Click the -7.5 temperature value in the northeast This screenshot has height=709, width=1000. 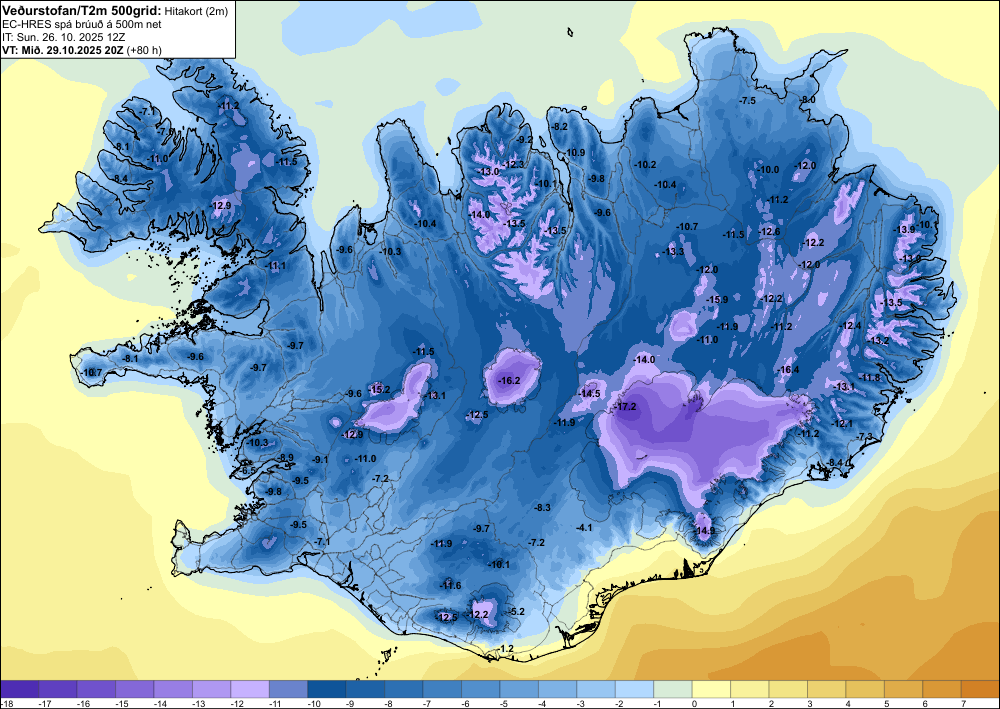point(747,101)
